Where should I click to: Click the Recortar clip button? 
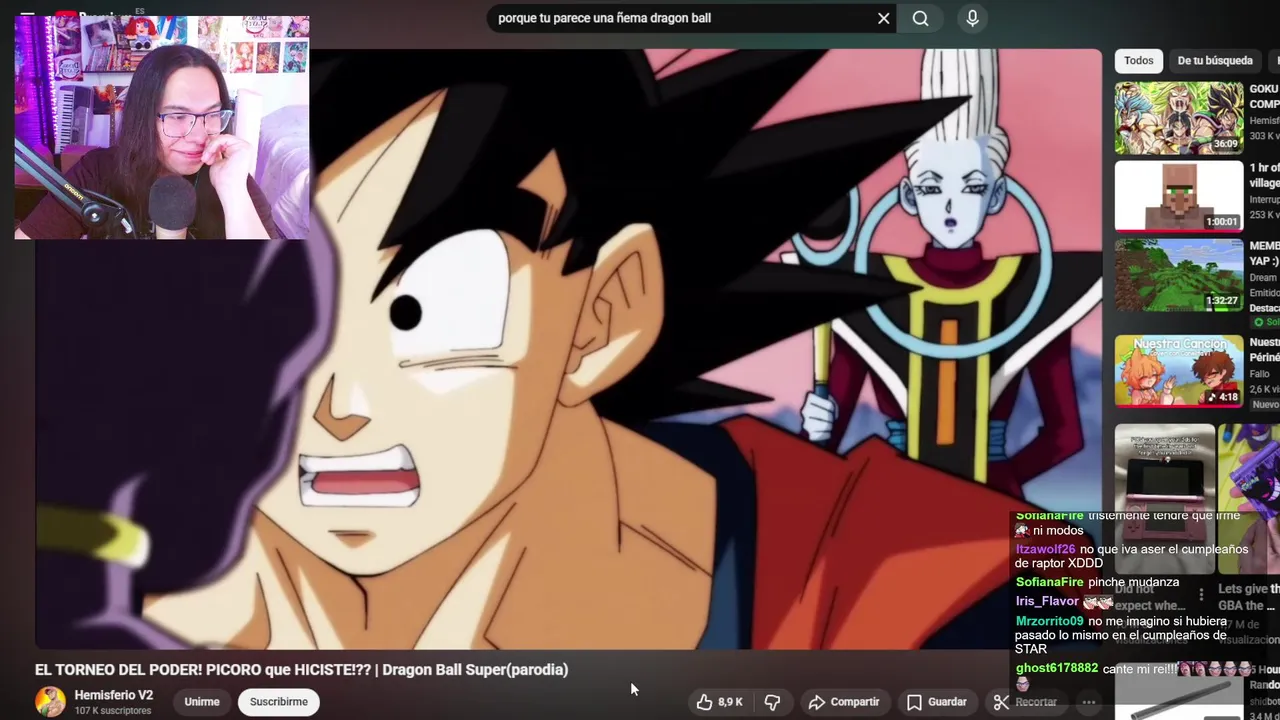coord(1025,702)
